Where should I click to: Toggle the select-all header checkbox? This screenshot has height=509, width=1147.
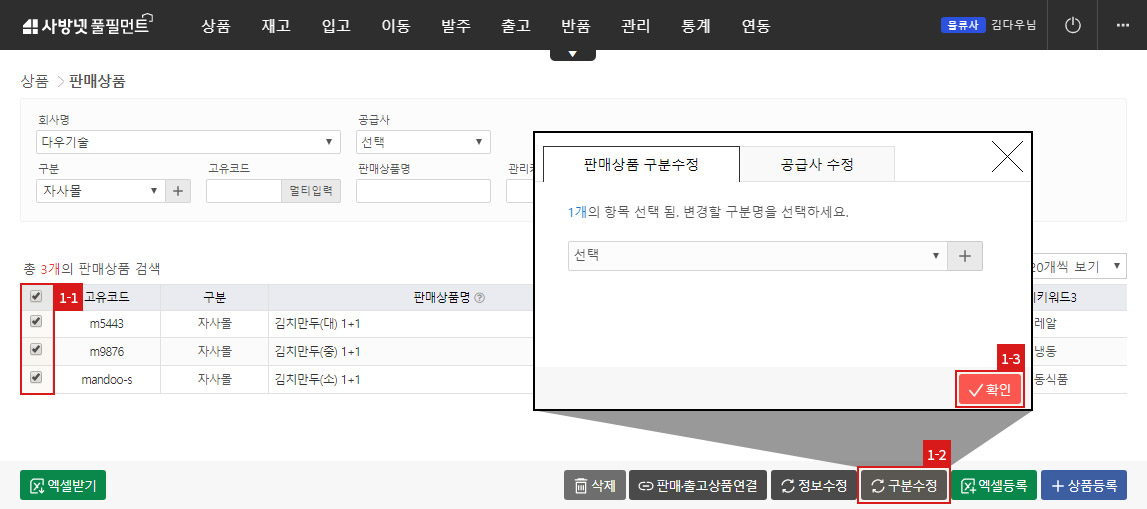pos(36,297)
